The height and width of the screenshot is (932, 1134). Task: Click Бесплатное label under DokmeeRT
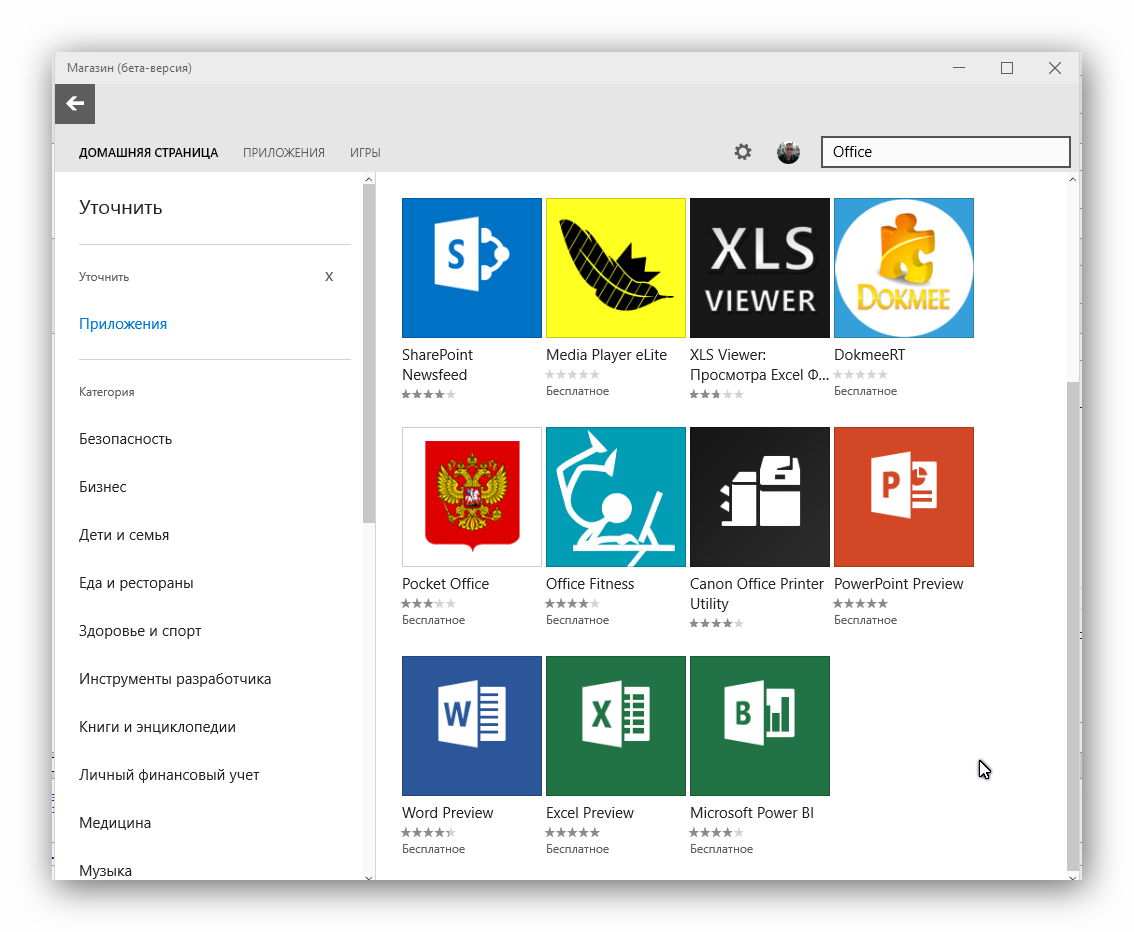point(865,391)
